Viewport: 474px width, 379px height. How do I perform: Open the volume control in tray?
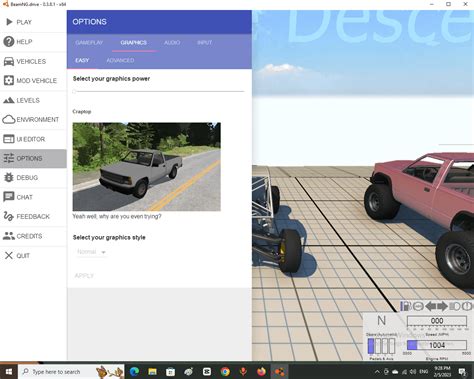point(413,371)
